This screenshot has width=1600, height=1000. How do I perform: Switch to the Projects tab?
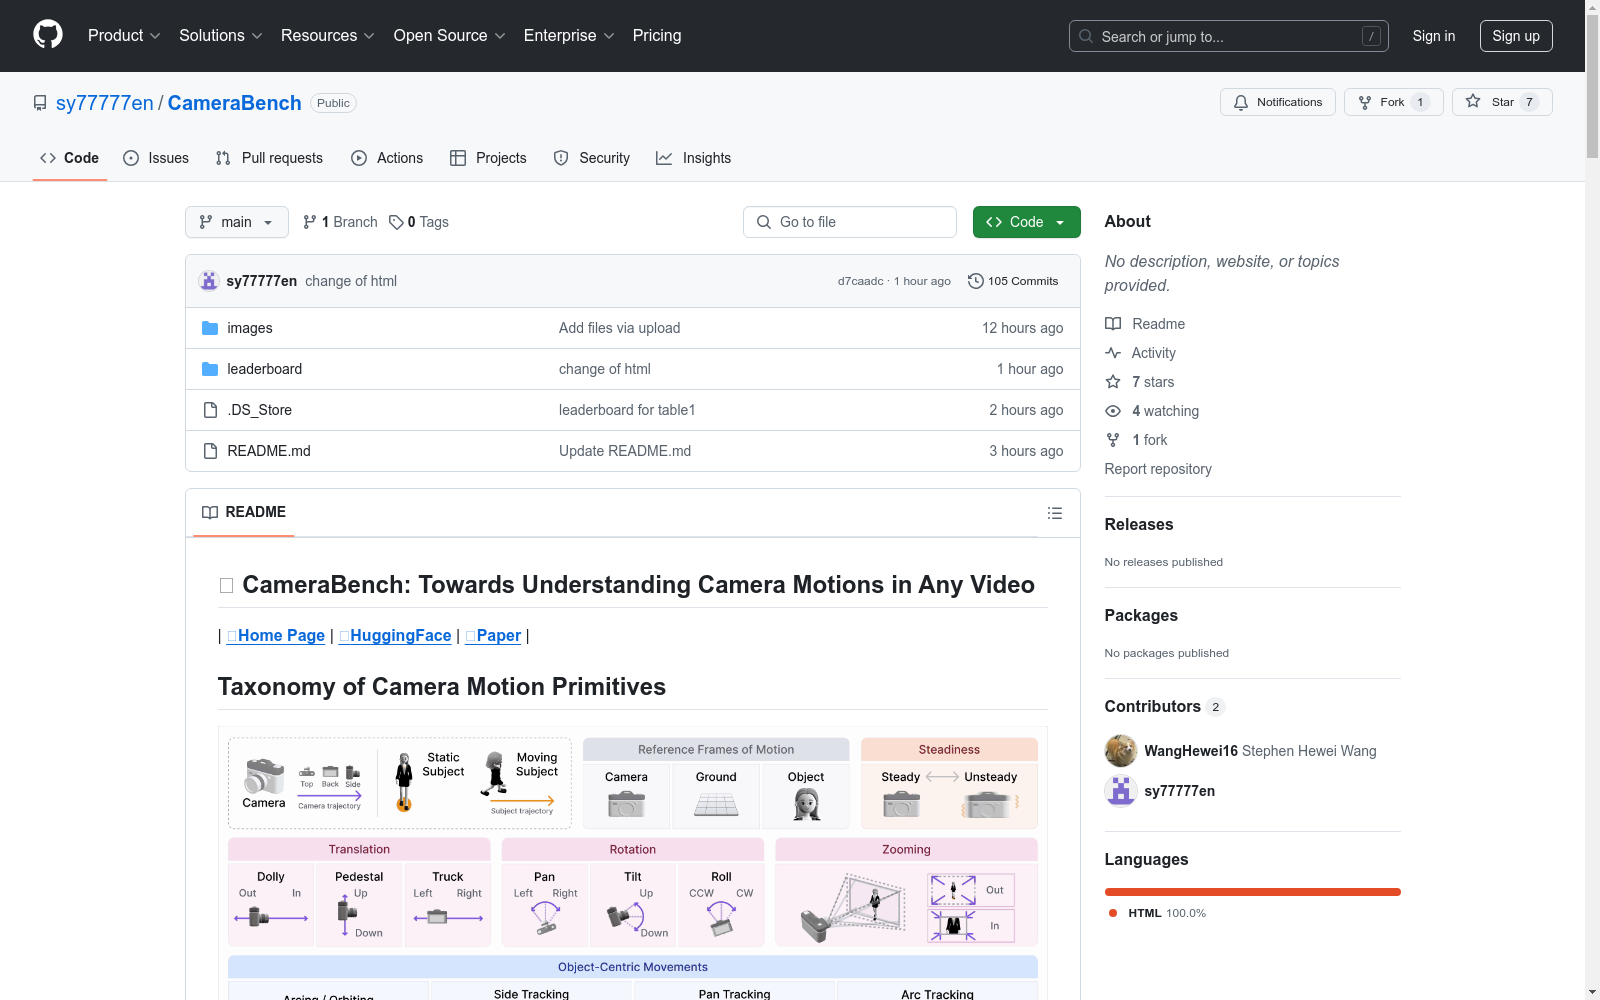tap(488, 158)
